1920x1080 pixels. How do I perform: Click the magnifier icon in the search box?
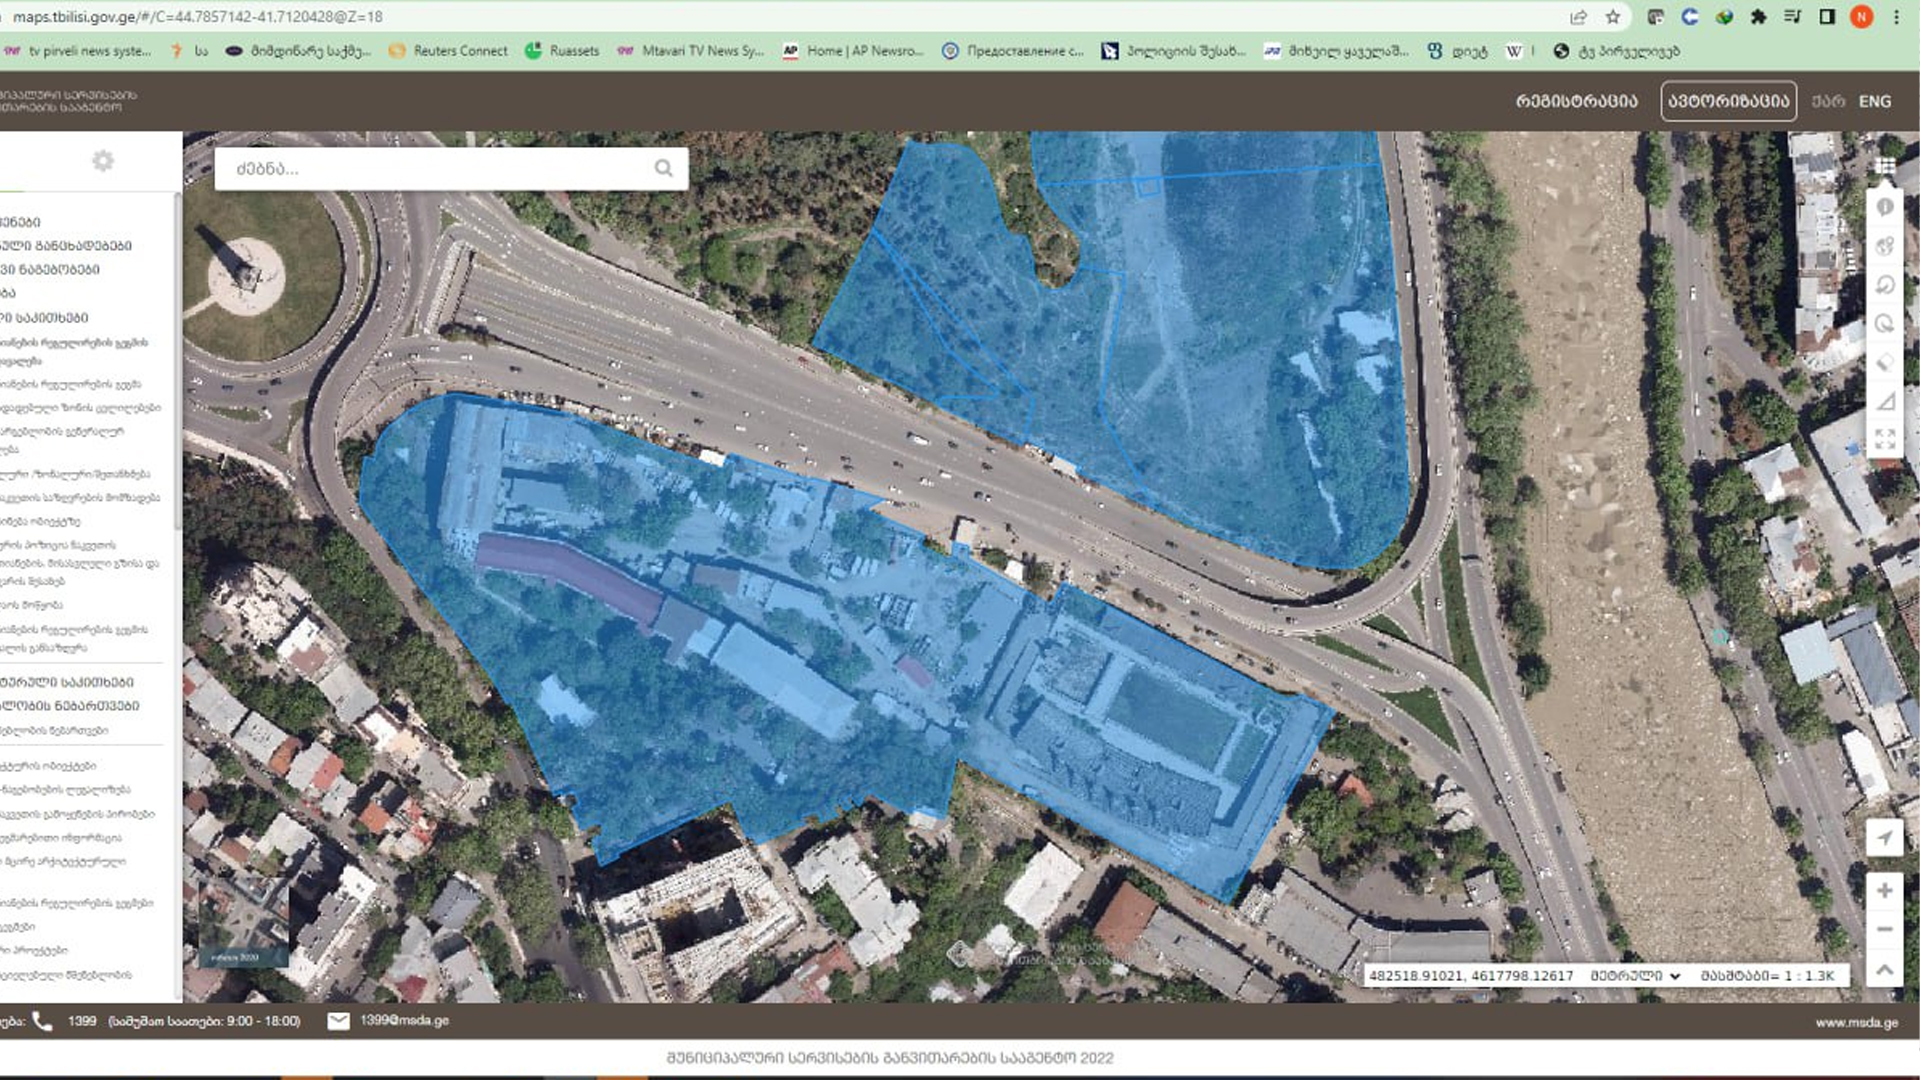[663, 168]
